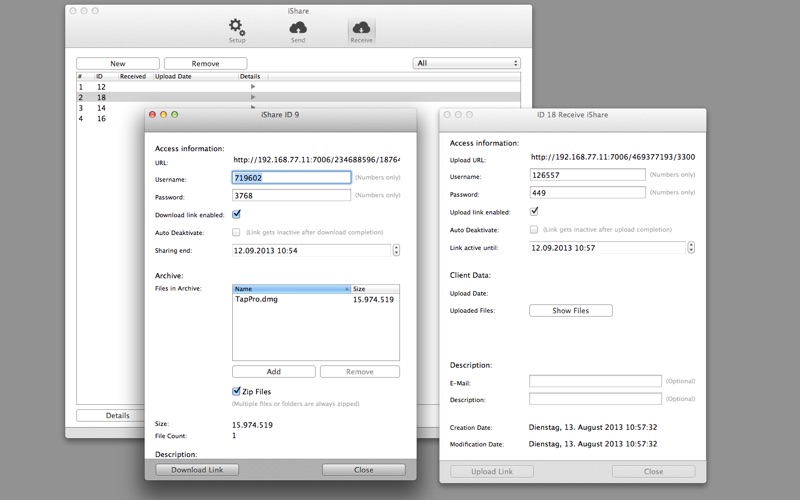
Task: Open the All filter dropdown
Action: tap(466, 63)
